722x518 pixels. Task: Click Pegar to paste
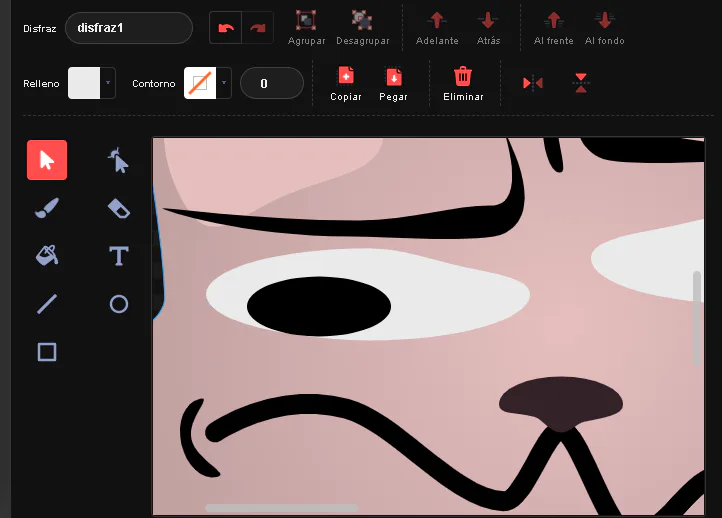coord(393,84)
